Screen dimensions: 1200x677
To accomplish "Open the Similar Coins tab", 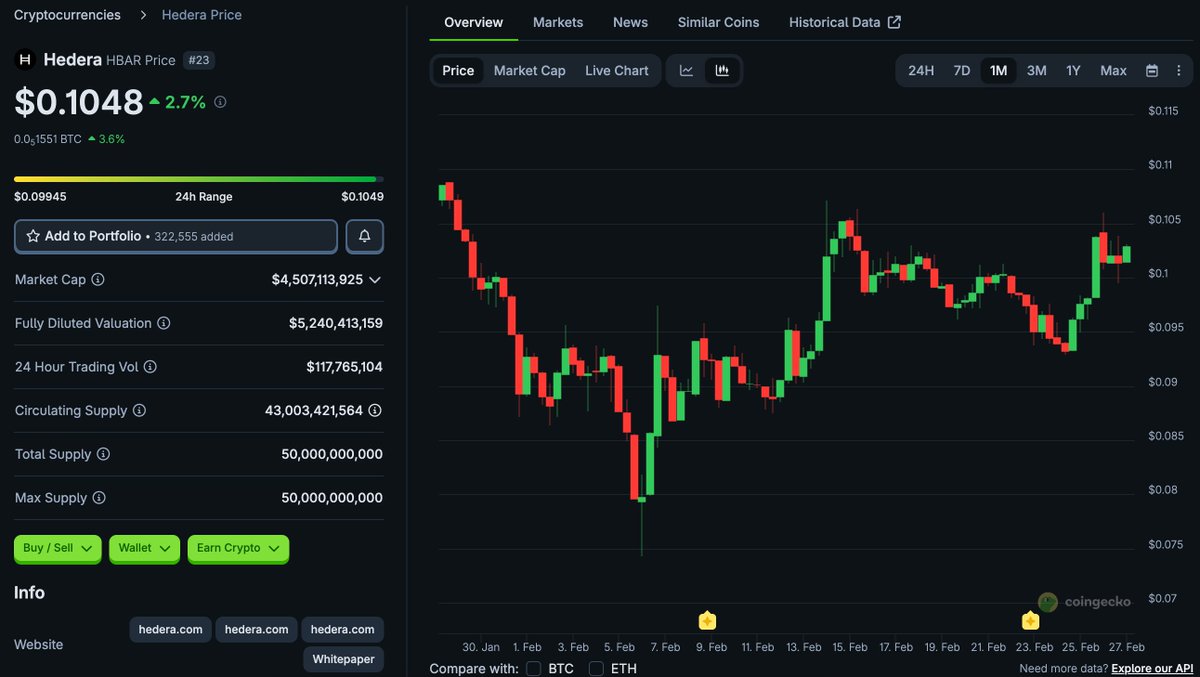I will point(718,22).
